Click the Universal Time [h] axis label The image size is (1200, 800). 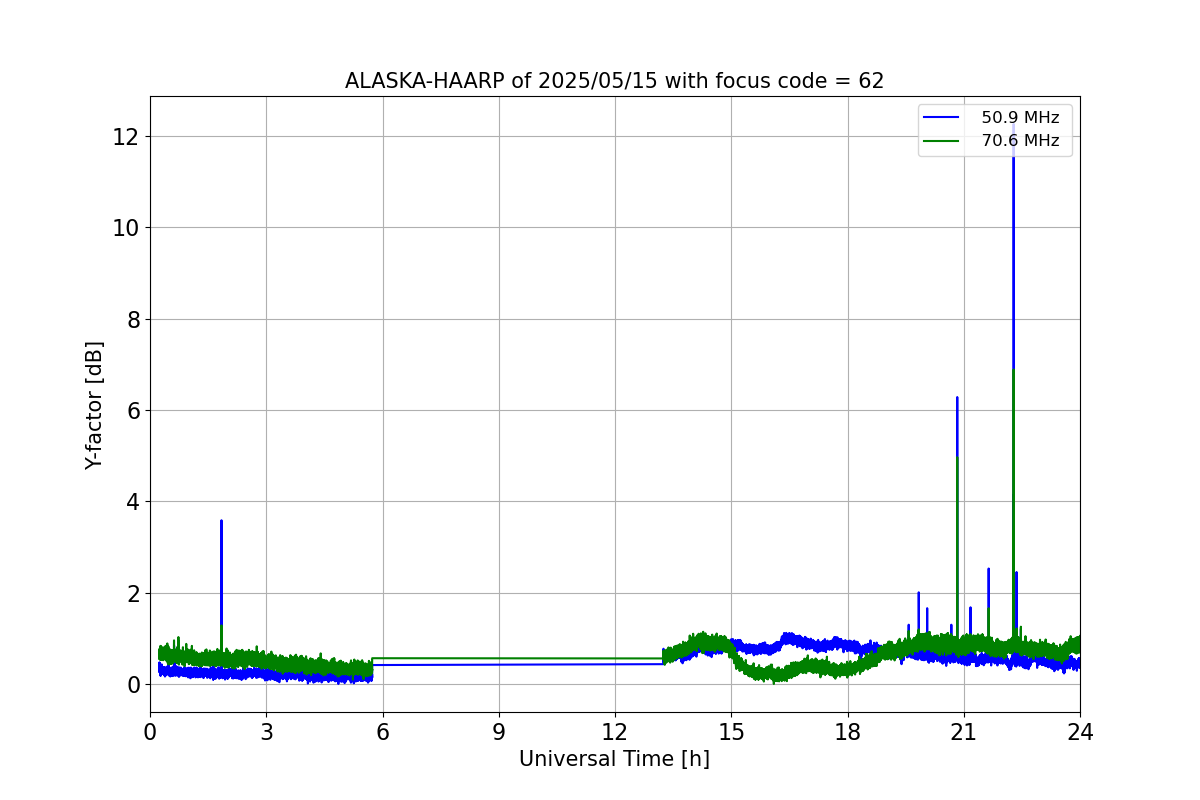pyautogui.click(x=614, y=759)
